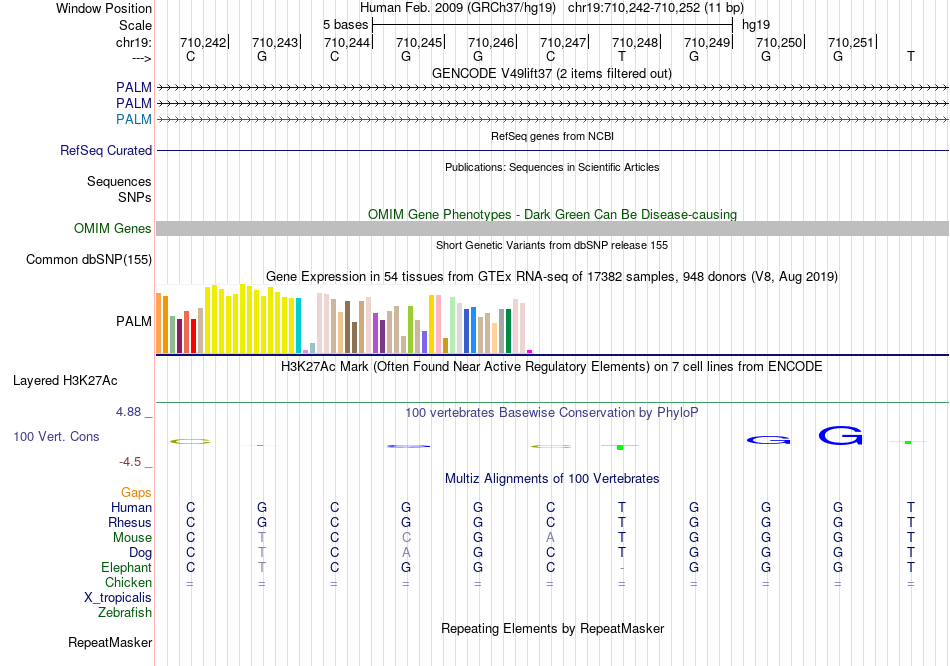Image resolution: width=950 pixels, height=666 pixels.
Task: Click the RefSeq Curated gene line
Action: point(552,150)
